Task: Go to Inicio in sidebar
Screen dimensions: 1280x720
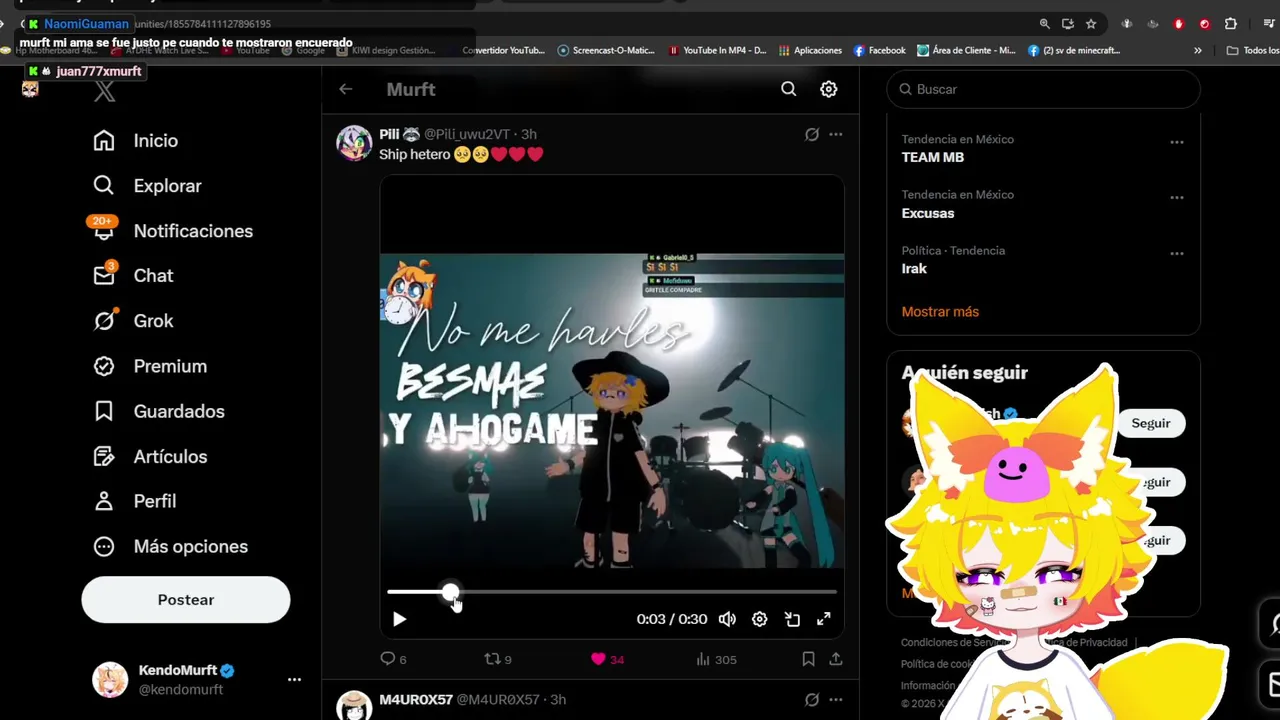Action: point(136,141)
